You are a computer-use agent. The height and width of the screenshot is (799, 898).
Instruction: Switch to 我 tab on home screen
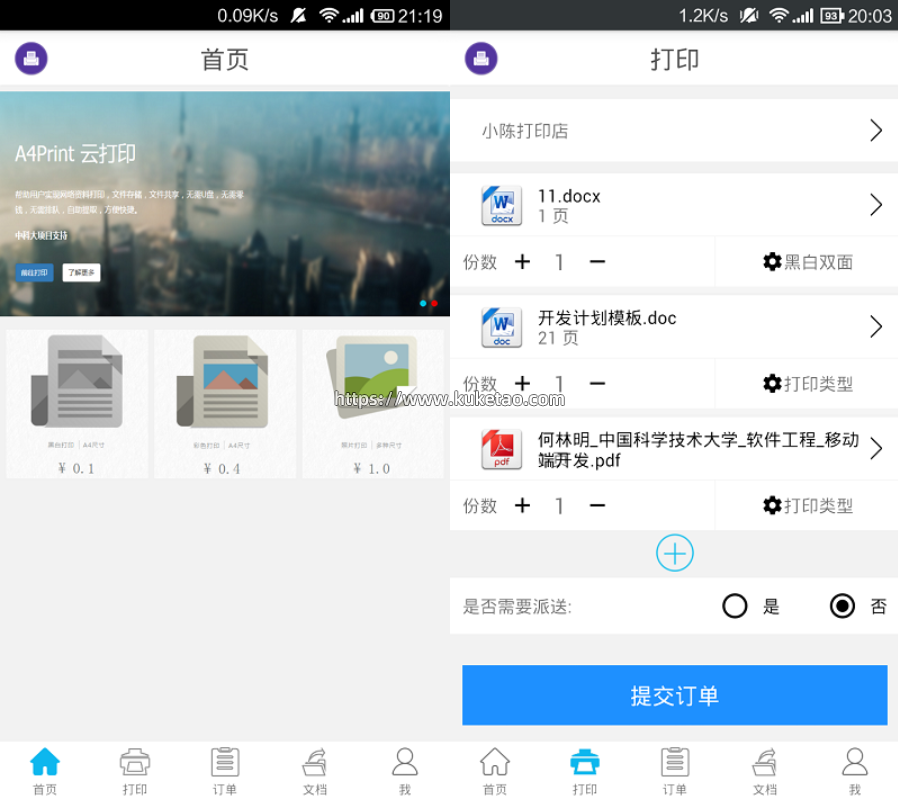point(405,772)
